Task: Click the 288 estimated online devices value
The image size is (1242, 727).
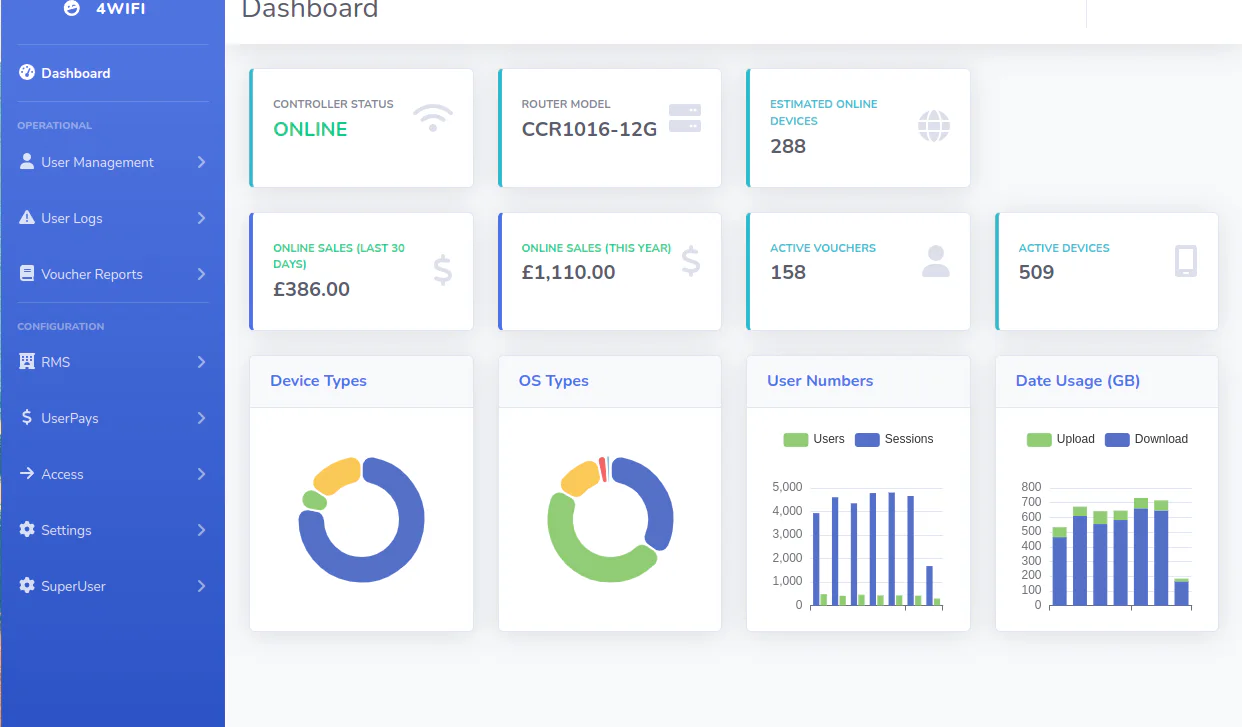Action: coord(788,146)
